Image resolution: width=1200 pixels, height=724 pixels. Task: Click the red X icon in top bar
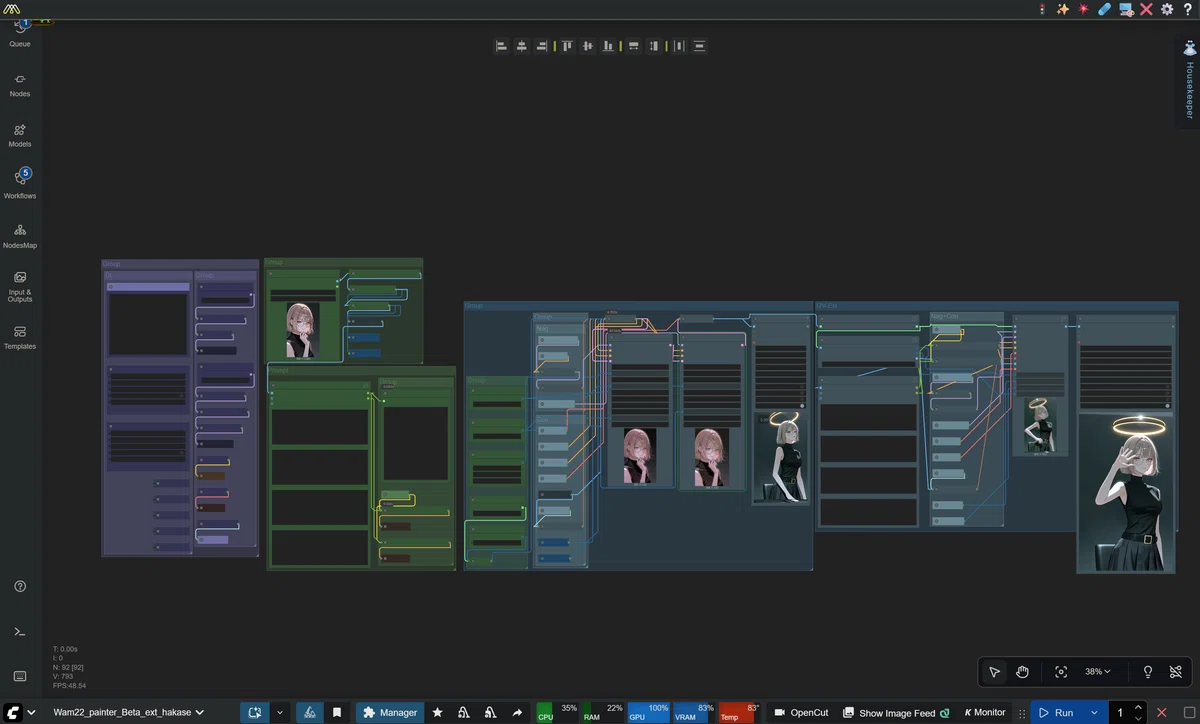(x=1146, y=9)
